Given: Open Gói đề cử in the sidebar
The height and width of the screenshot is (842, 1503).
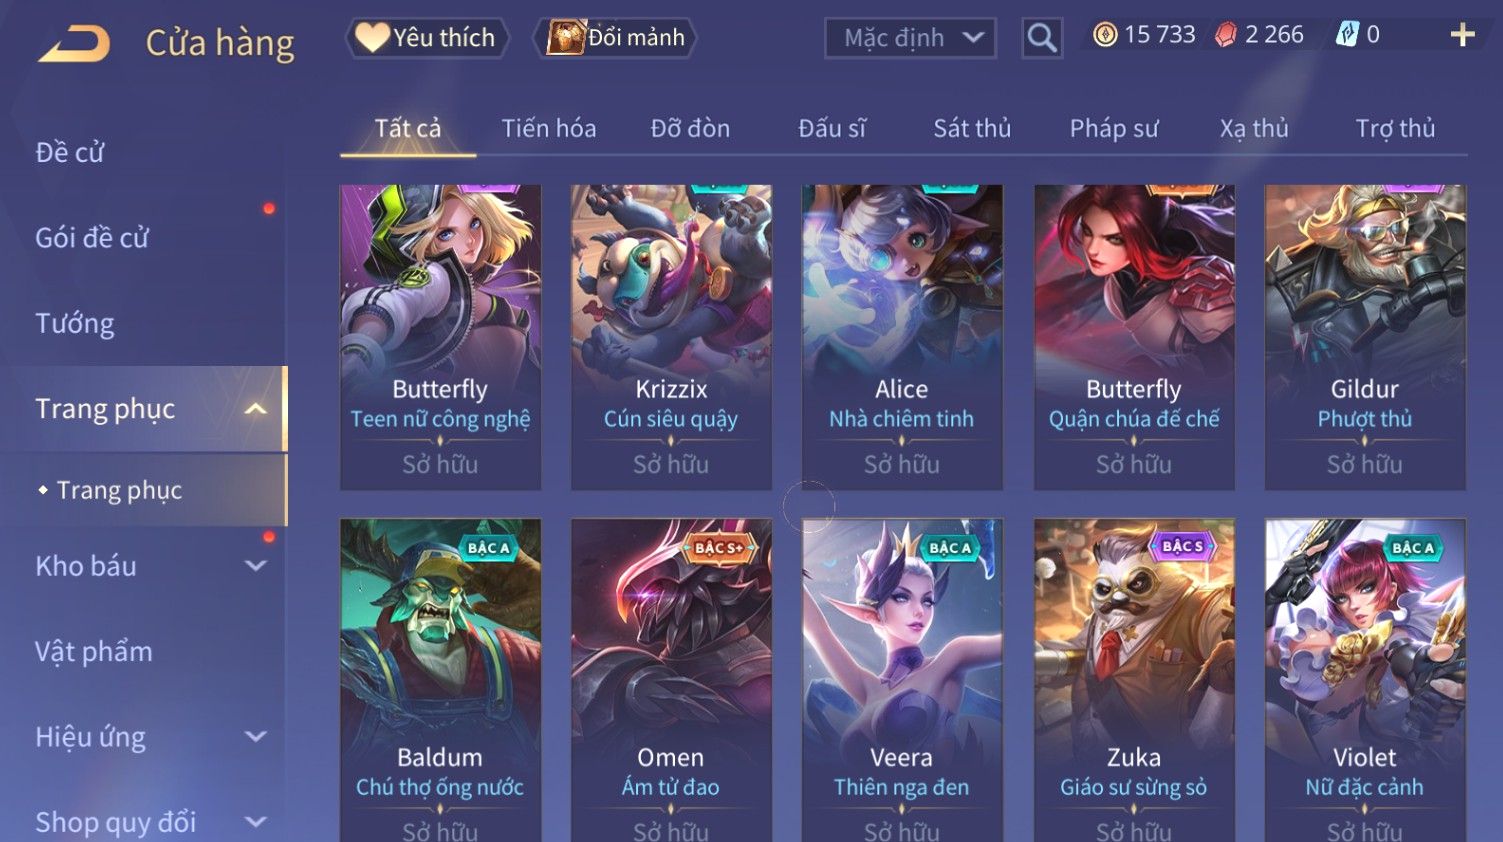Looking at the screenshot, I should click(x=92, y=238).
